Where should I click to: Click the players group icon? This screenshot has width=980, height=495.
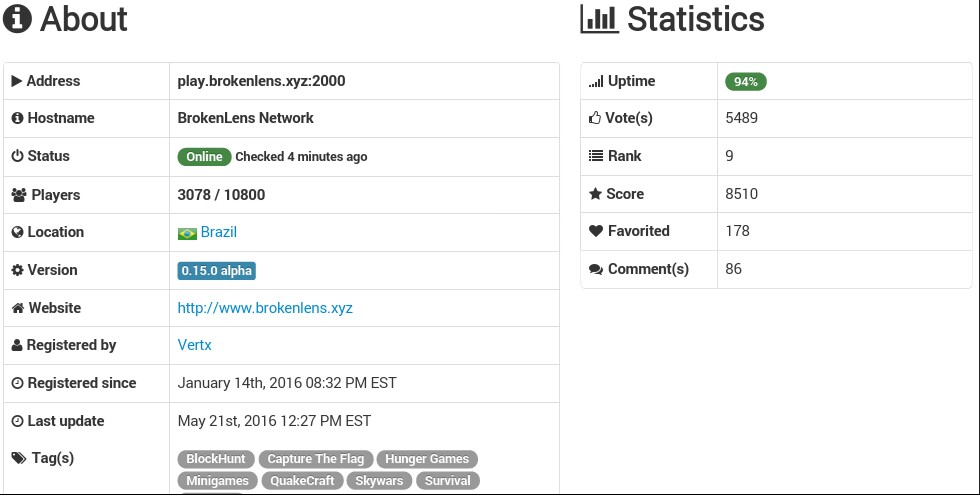[19, 195]
